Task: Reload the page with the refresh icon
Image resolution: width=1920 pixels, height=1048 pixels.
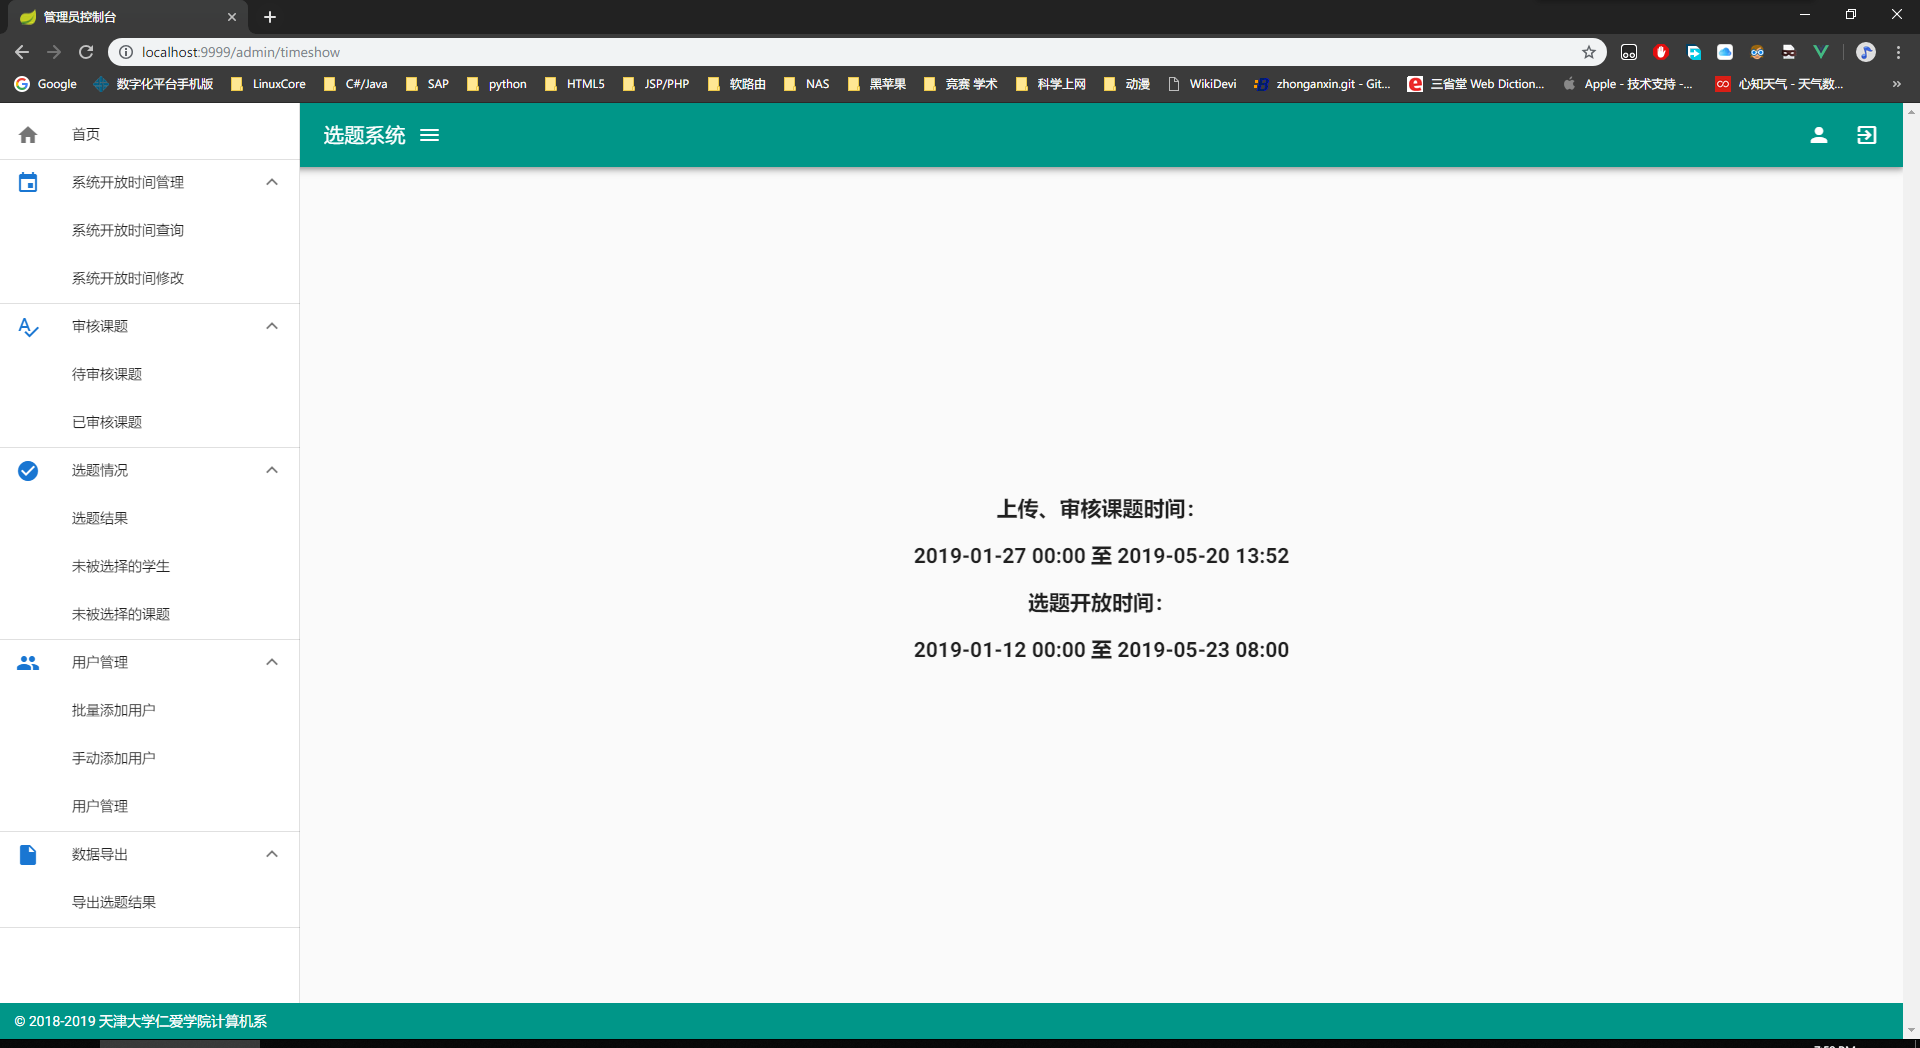Action: 86,52
